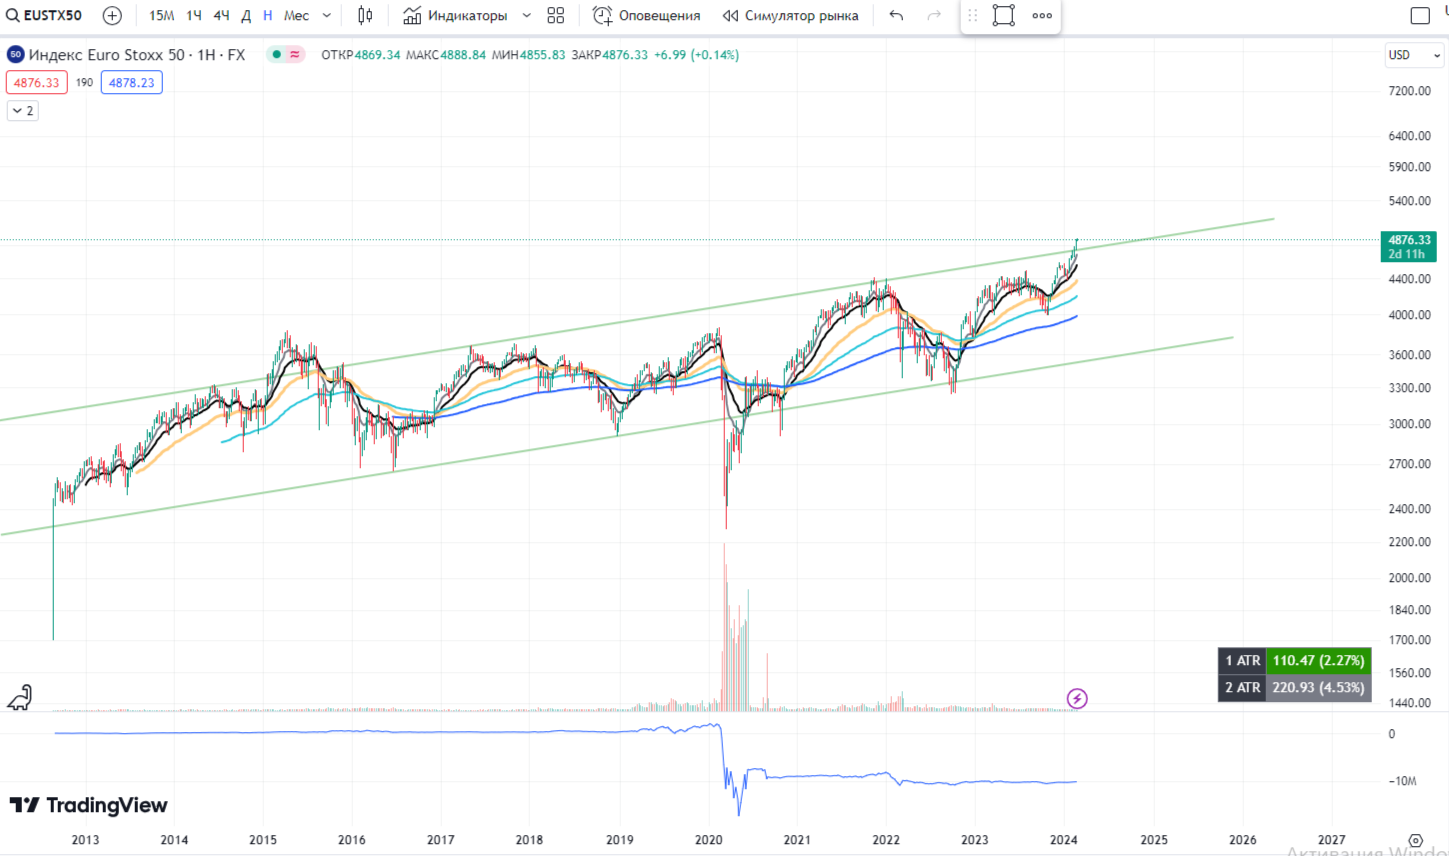Open symbol search for EUSTX50

[x=45, y=15]
